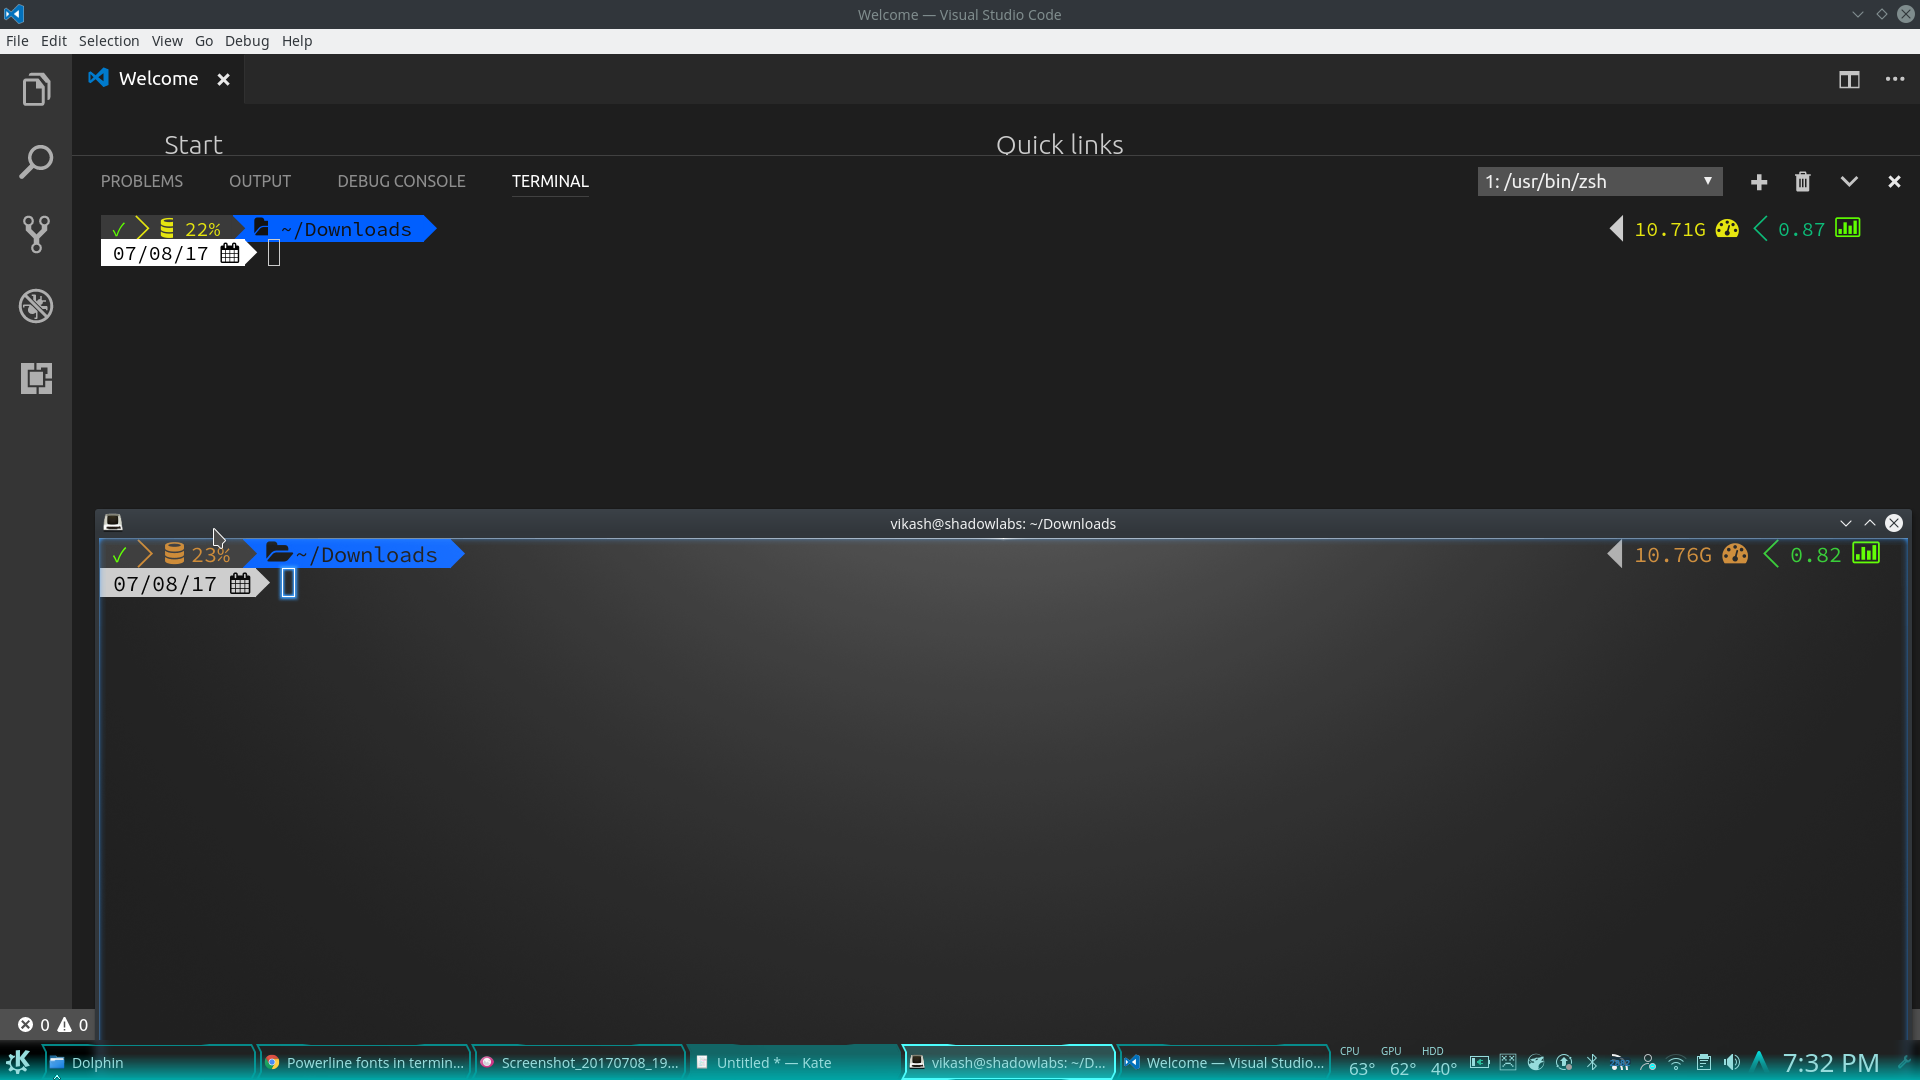Click inside the VS Code terminal area
This screenshot has width=1920, height=1080.
click(800, 380)
